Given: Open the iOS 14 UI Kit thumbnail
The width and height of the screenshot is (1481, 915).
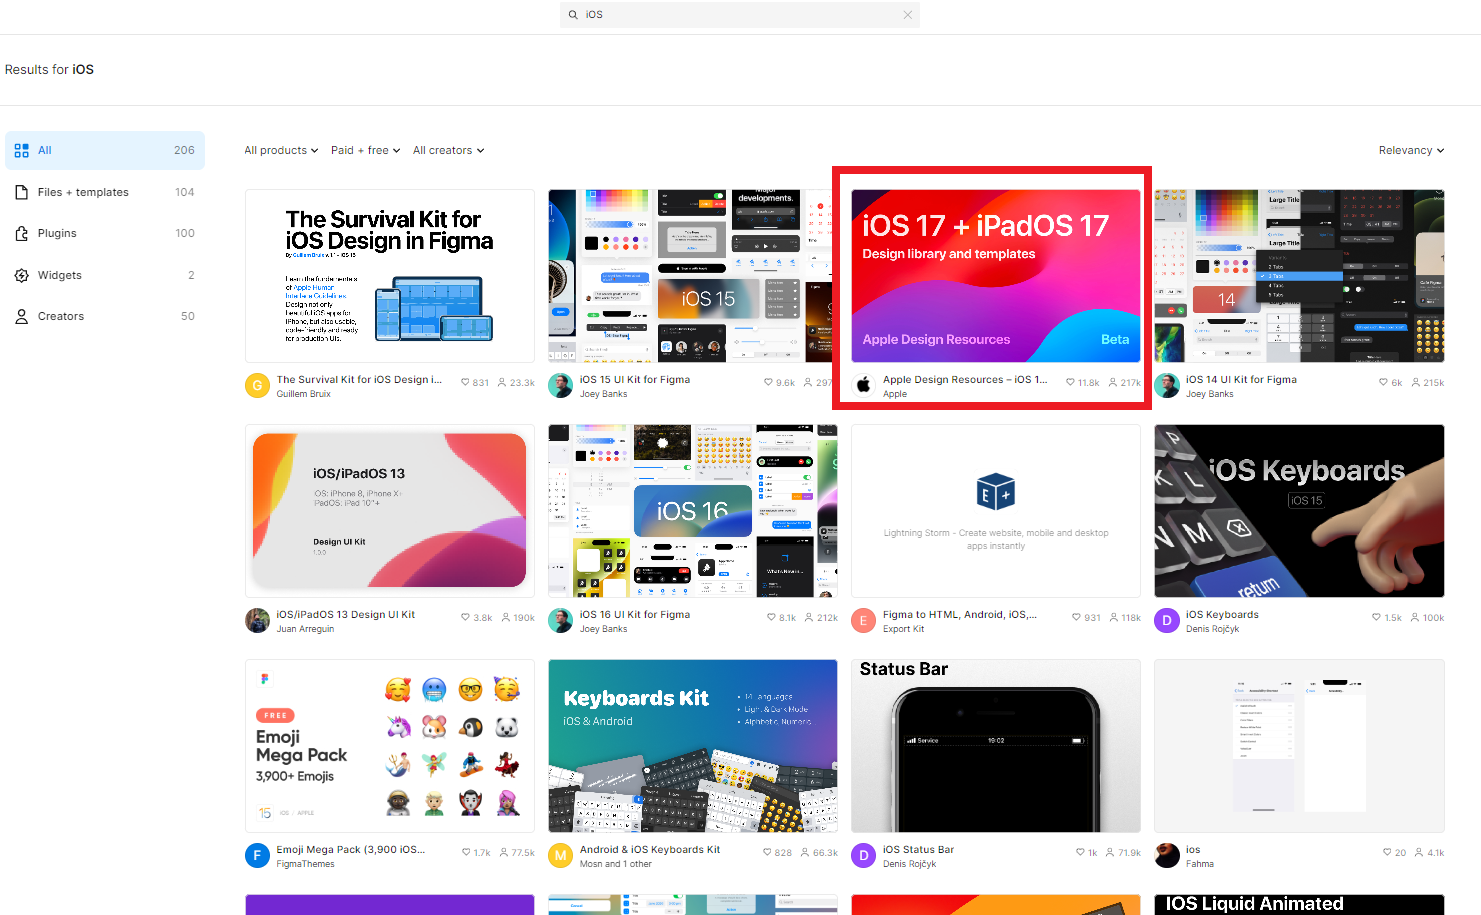Looking at the screenshot, I should tap(1299, 276).
